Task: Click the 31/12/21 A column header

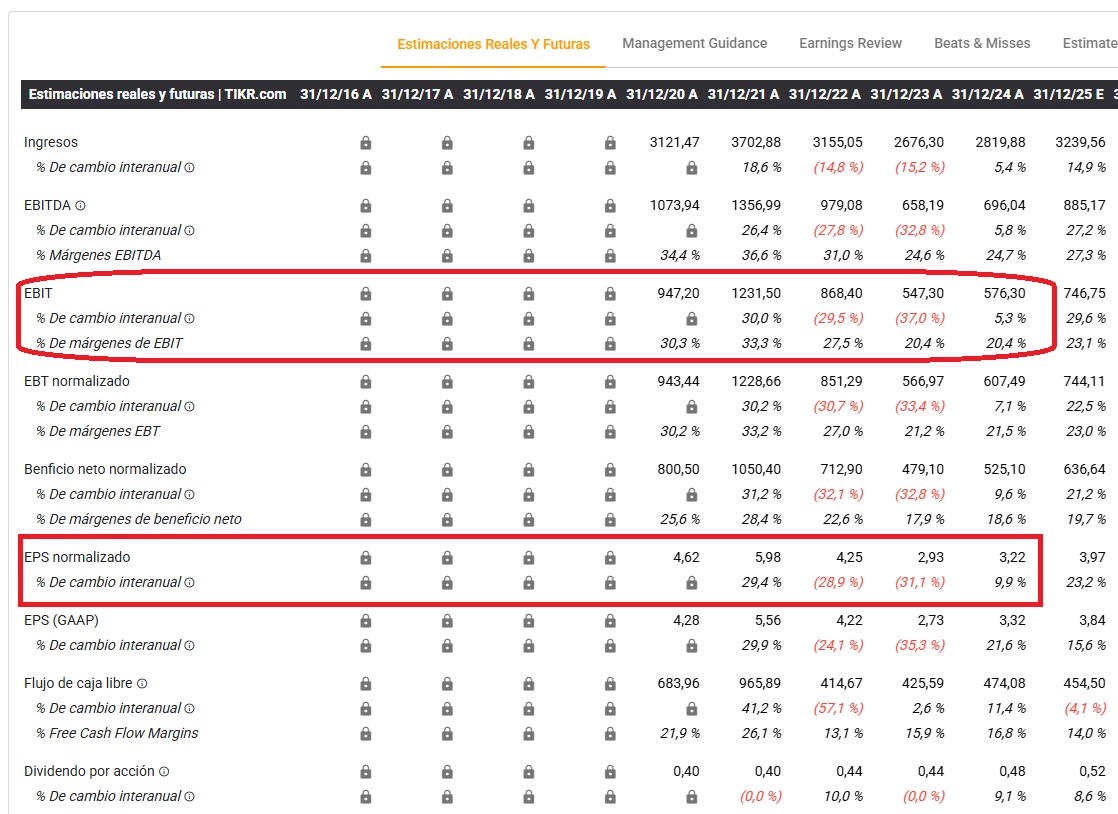Action: tap(743, 94)
